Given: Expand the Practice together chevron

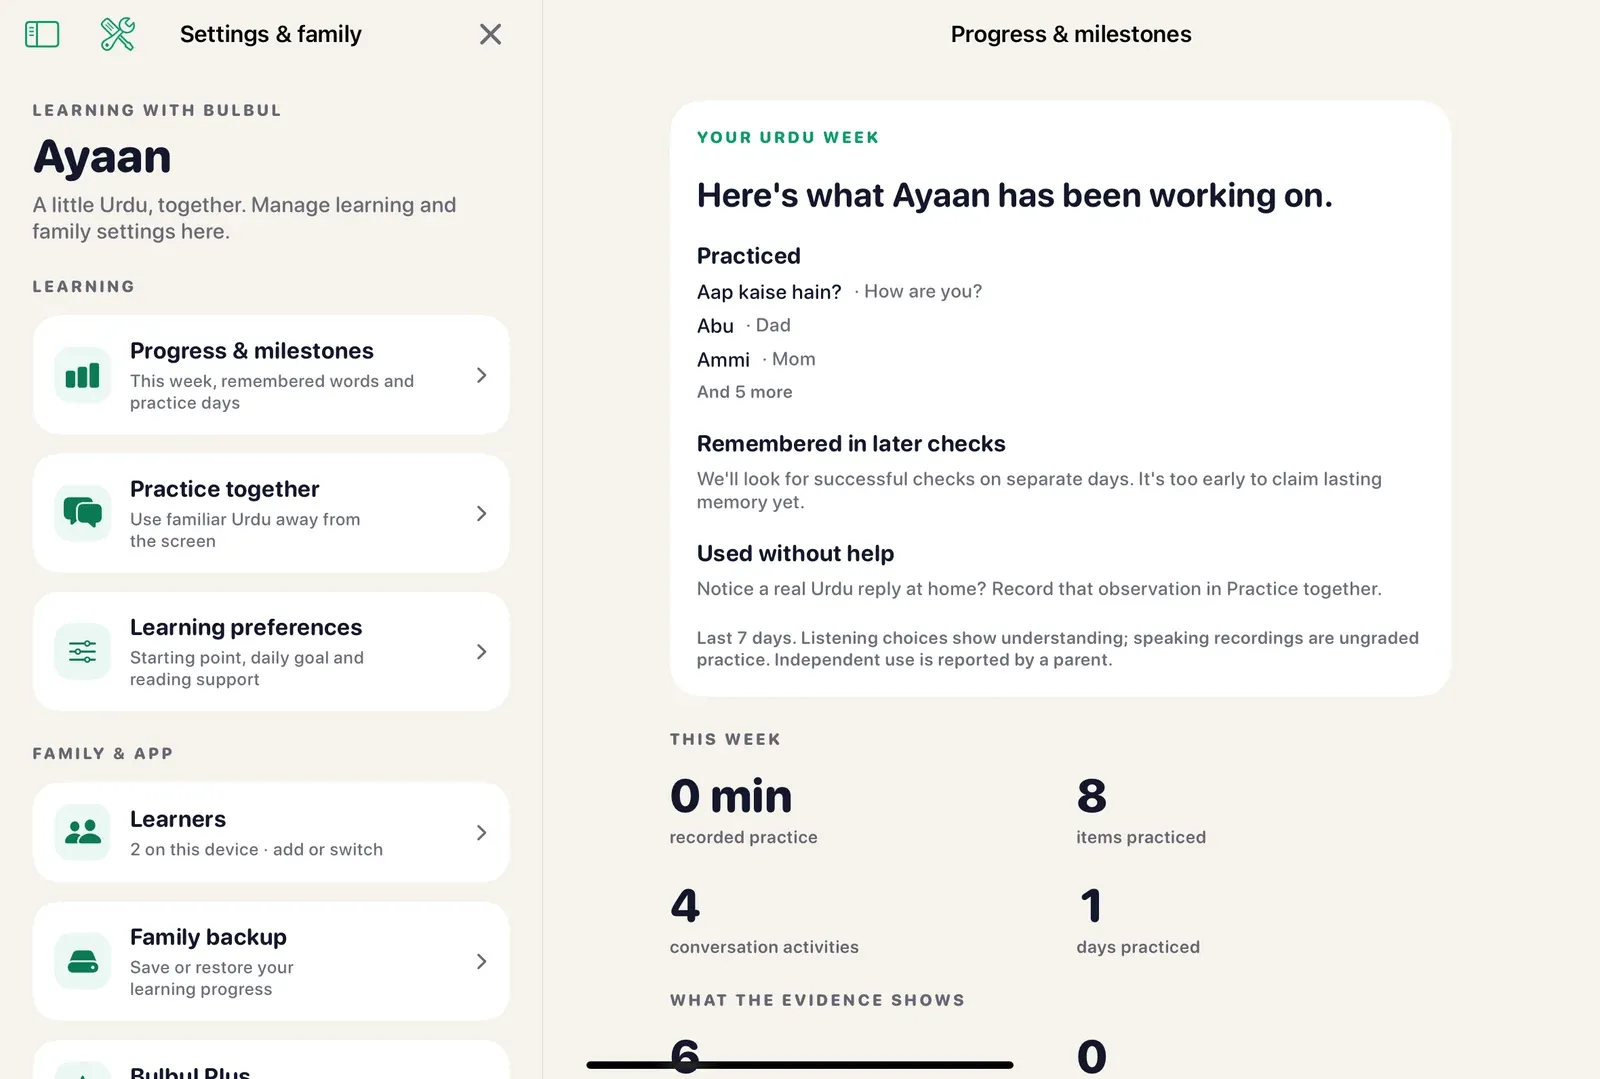Looking at the screenshot, I should (x=481, y=513).
